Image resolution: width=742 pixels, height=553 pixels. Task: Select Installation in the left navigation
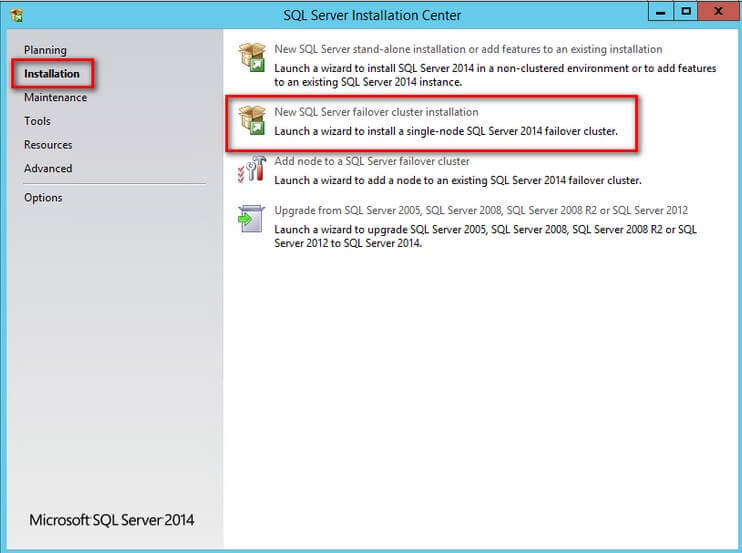pyautogui.click(x=52, y=74)
